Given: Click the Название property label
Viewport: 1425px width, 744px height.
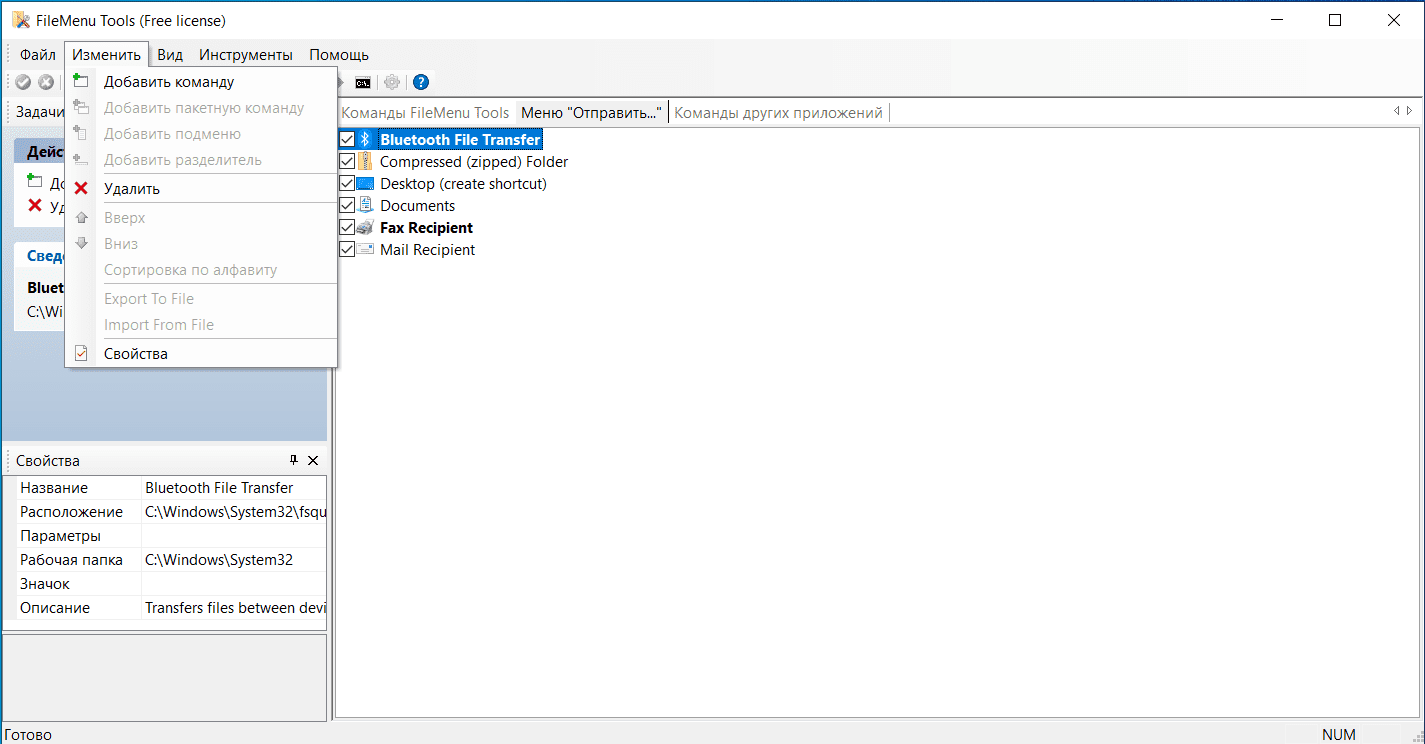Looking at the screenshot, I should tap(54, 488).
